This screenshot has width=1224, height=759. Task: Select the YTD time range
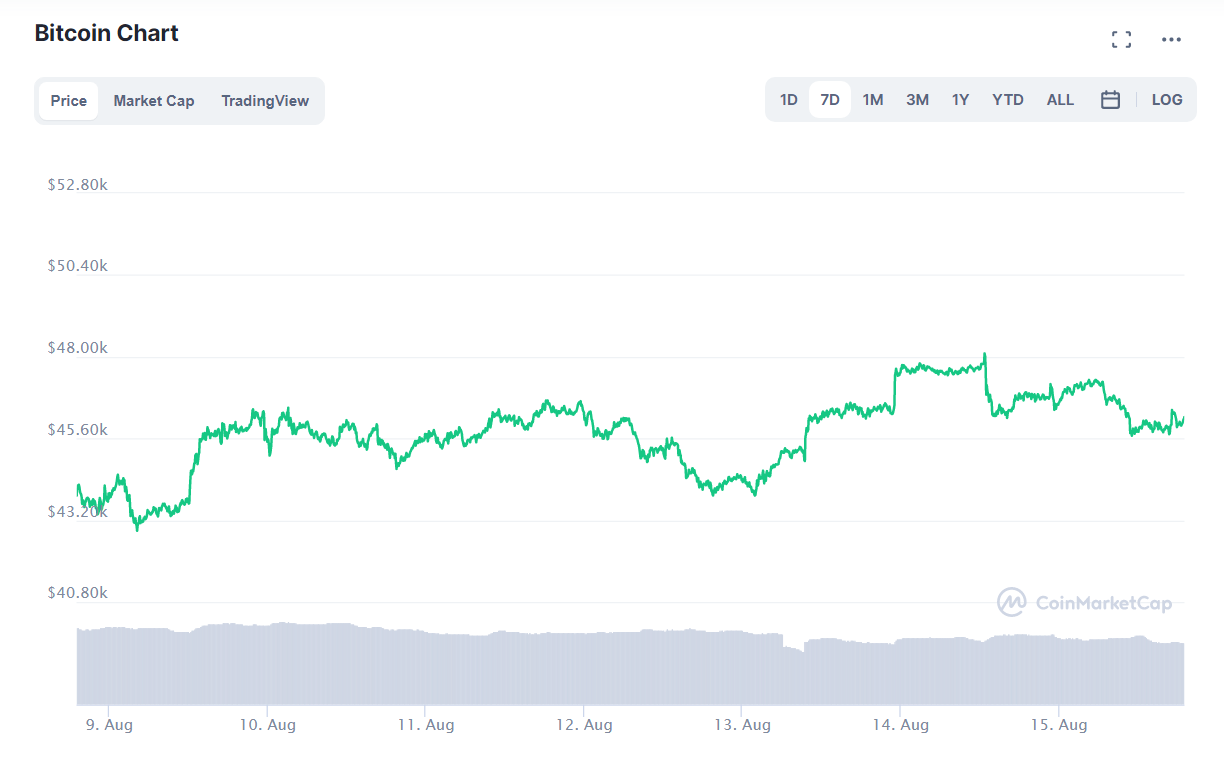[x=1007, y=99]
